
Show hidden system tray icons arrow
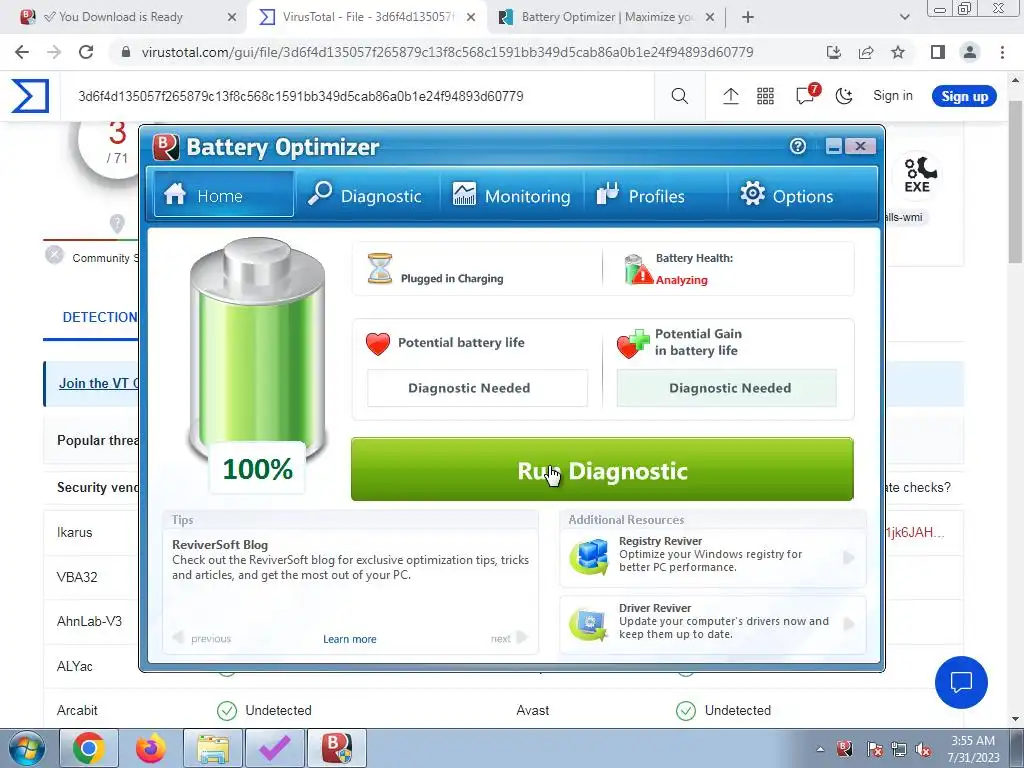(x=820, y=749)
